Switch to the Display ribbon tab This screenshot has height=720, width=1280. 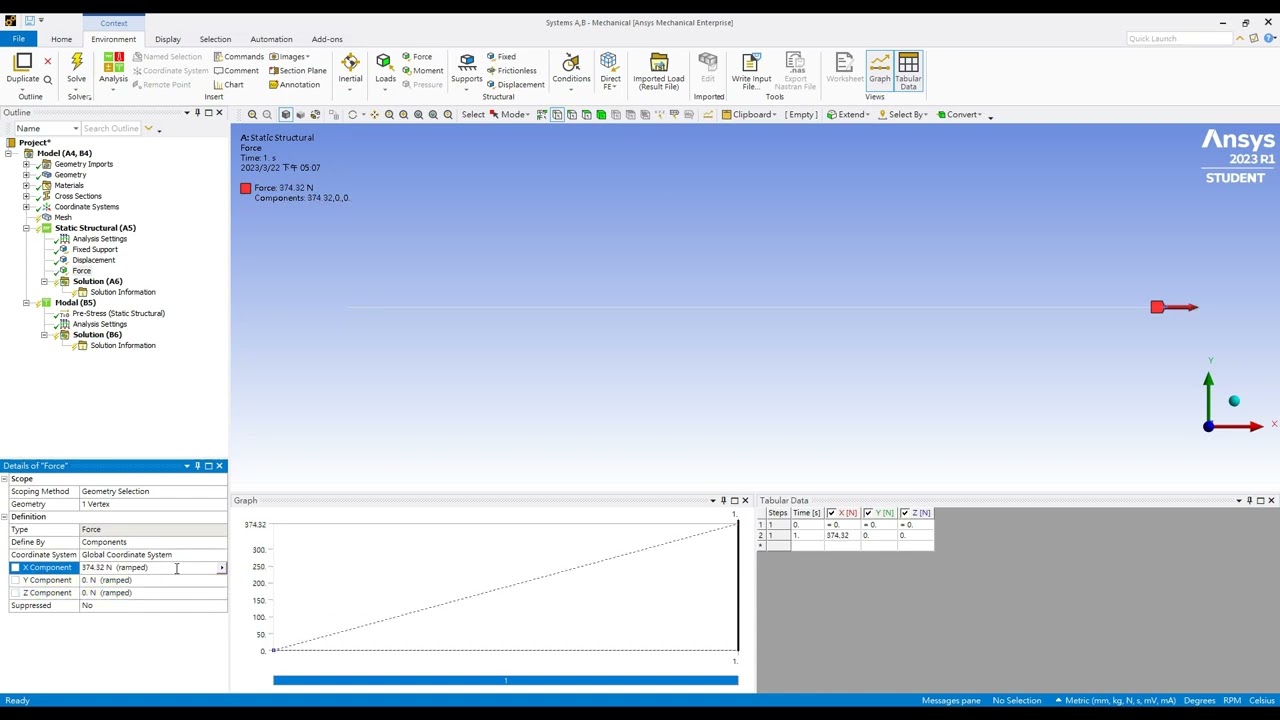coord(167,39)
